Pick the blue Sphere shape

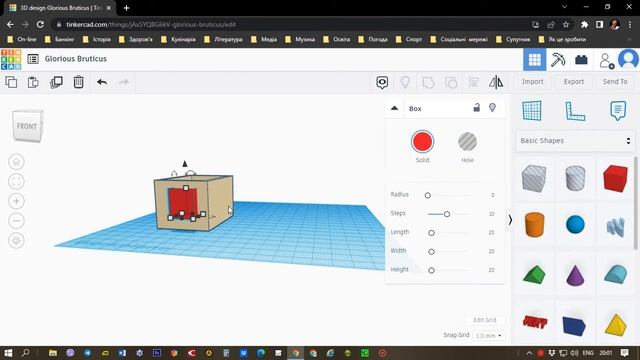[x=575, y=224]
